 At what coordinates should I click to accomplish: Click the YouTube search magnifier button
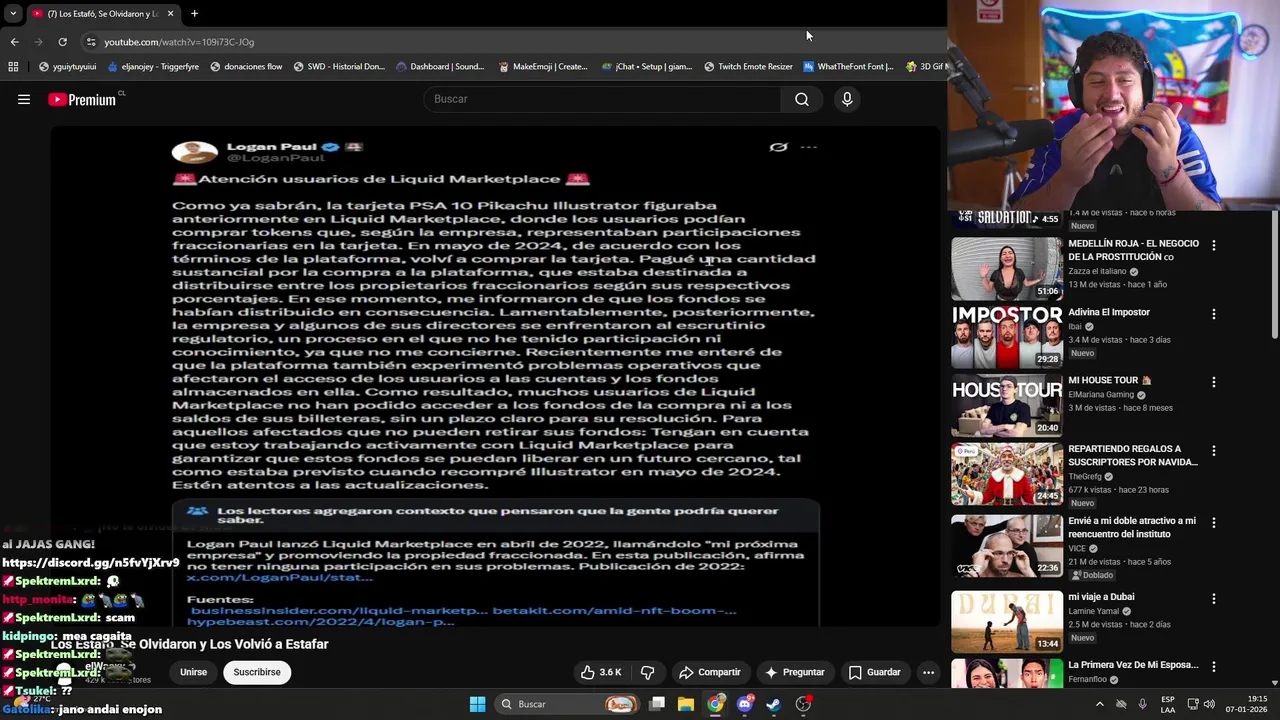tap(802, 99)
